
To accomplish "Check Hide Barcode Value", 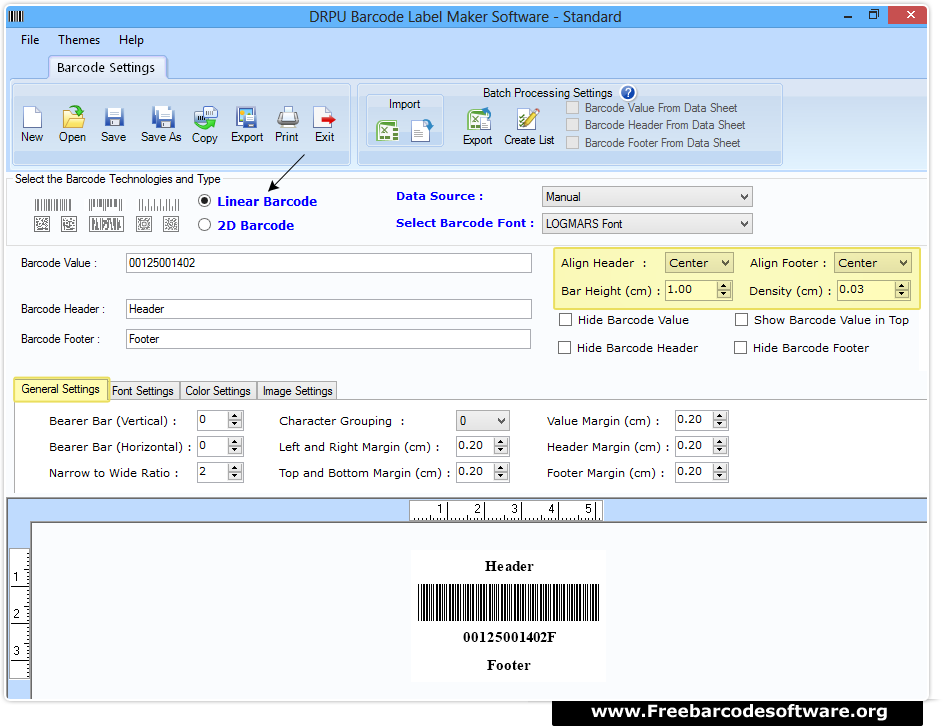I will (x=565, y=320).
